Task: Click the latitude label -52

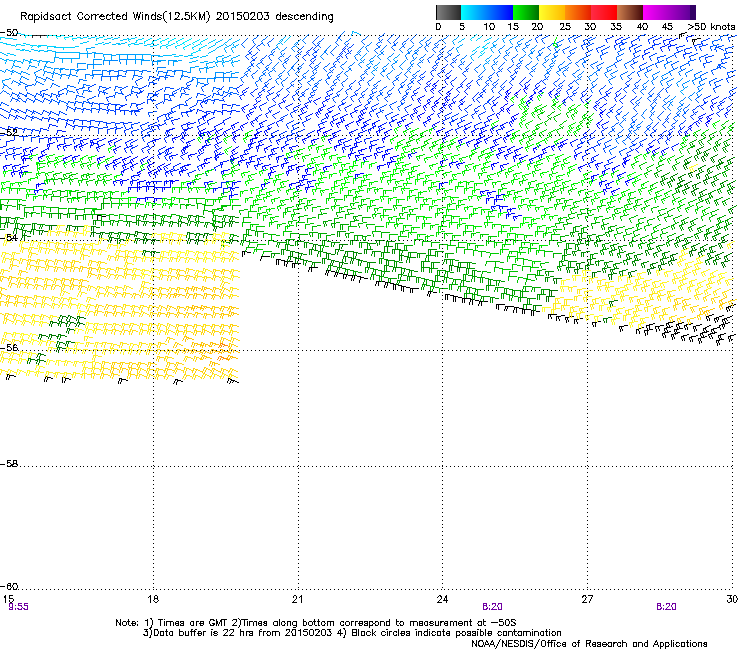Action: click(9, 132)
